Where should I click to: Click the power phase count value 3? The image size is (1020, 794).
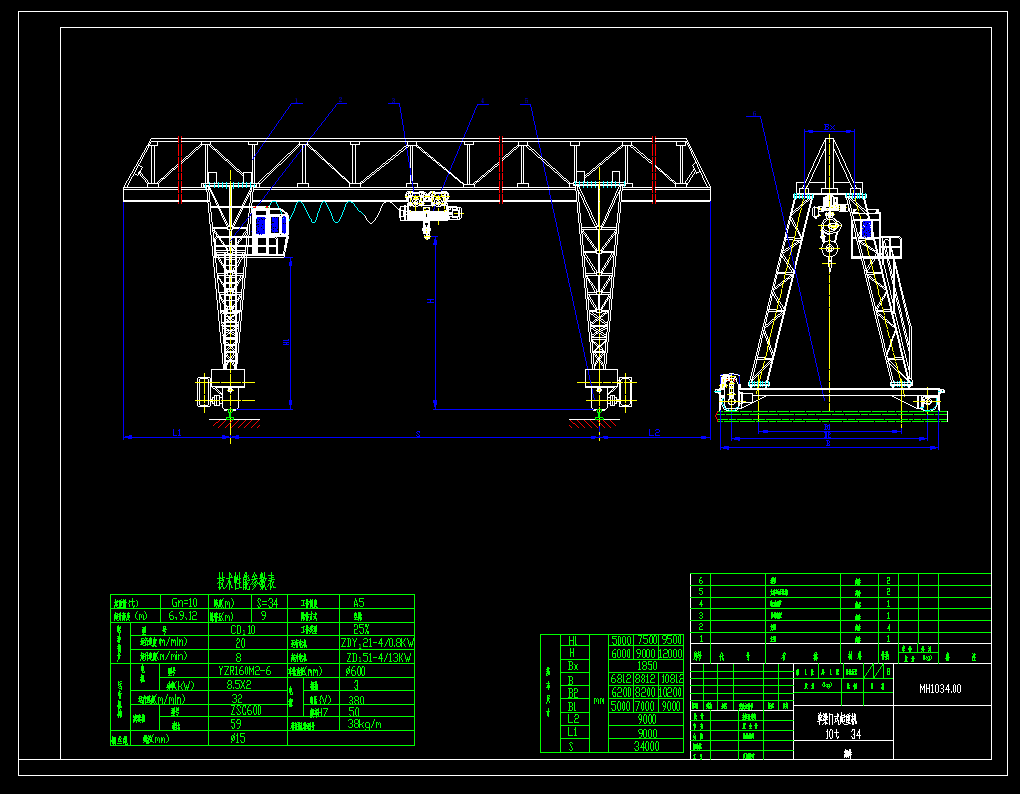click(356, 685)
